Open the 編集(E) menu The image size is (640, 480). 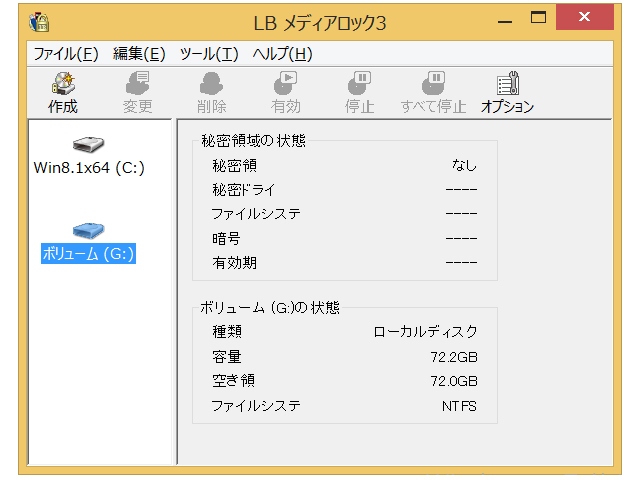coord(139,54)
